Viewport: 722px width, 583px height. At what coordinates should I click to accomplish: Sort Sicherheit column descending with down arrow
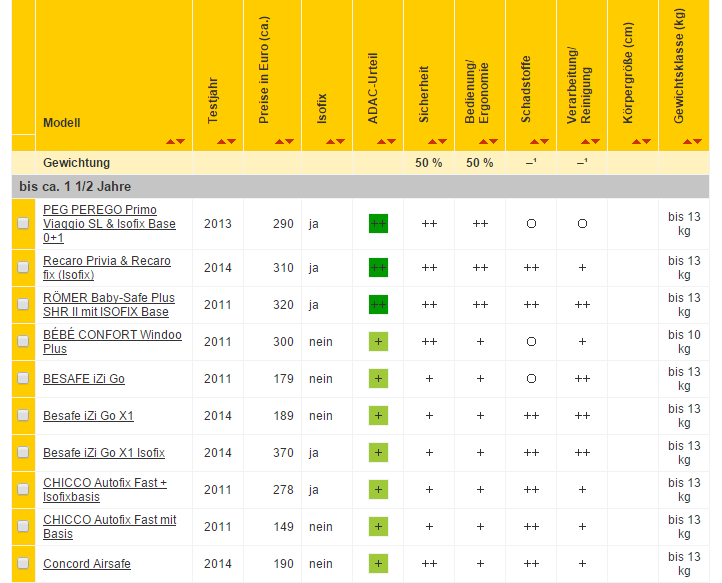point(443,142)
